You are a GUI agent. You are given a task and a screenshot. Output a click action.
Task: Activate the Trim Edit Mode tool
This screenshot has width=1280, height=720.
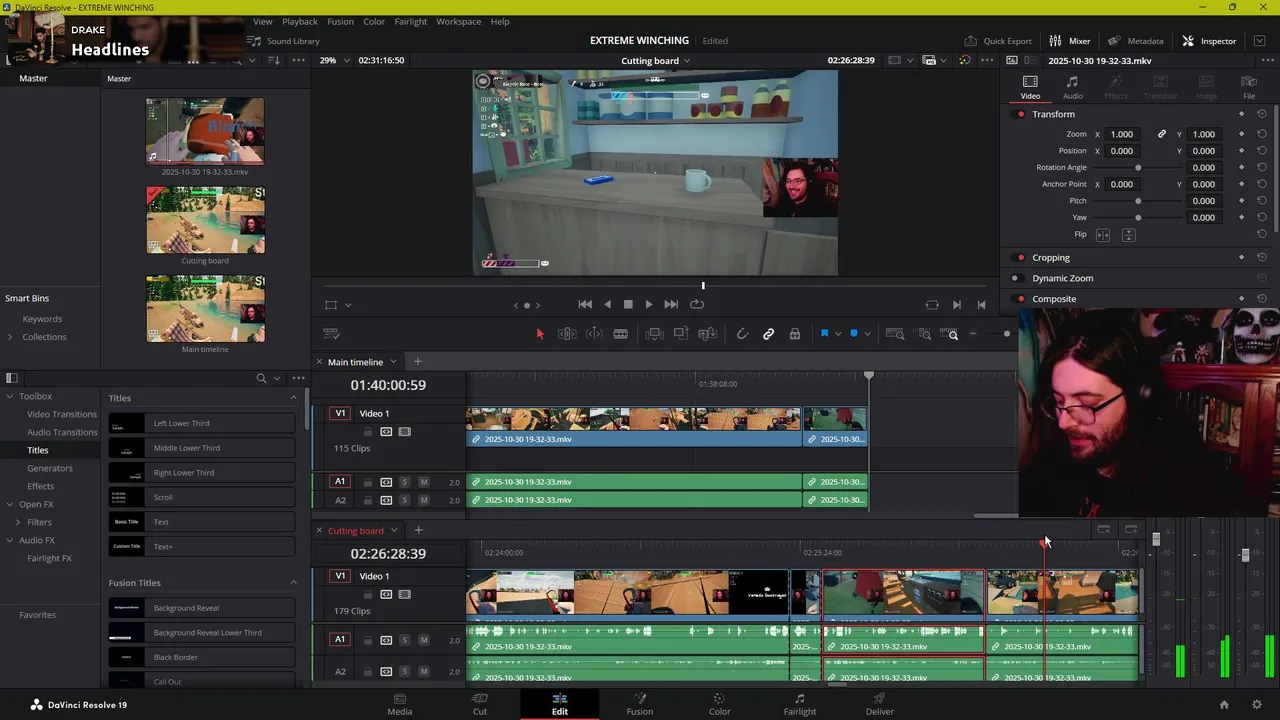tap(567, 334)
